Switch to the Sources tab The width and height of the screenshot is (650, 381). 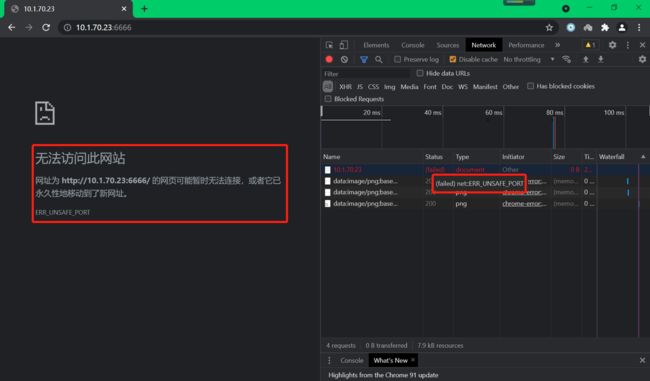(448, 45)
